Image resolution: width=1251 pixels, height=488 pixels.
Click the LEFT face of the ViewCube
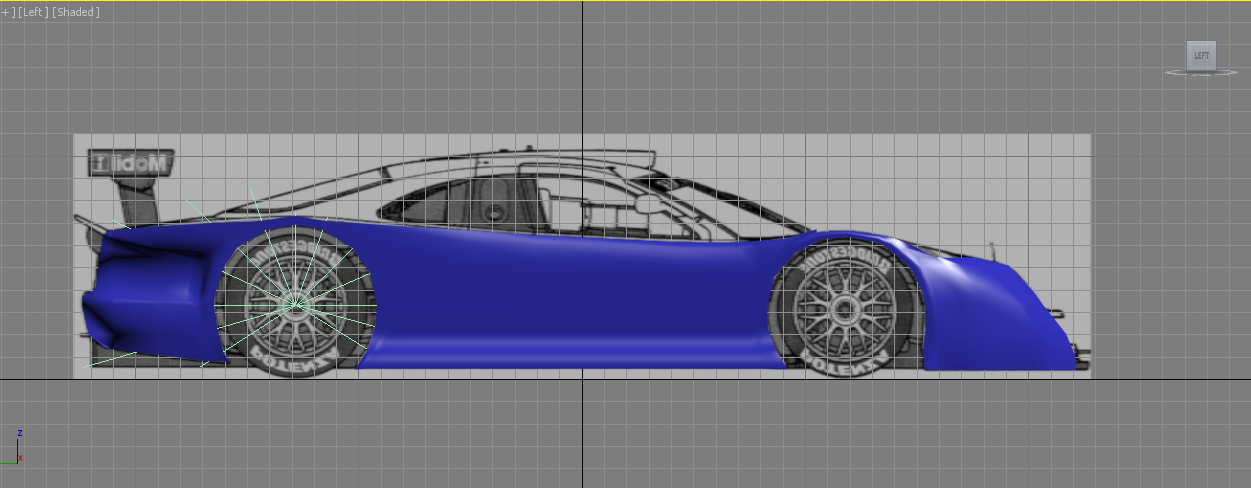(x=1201, y=56)
